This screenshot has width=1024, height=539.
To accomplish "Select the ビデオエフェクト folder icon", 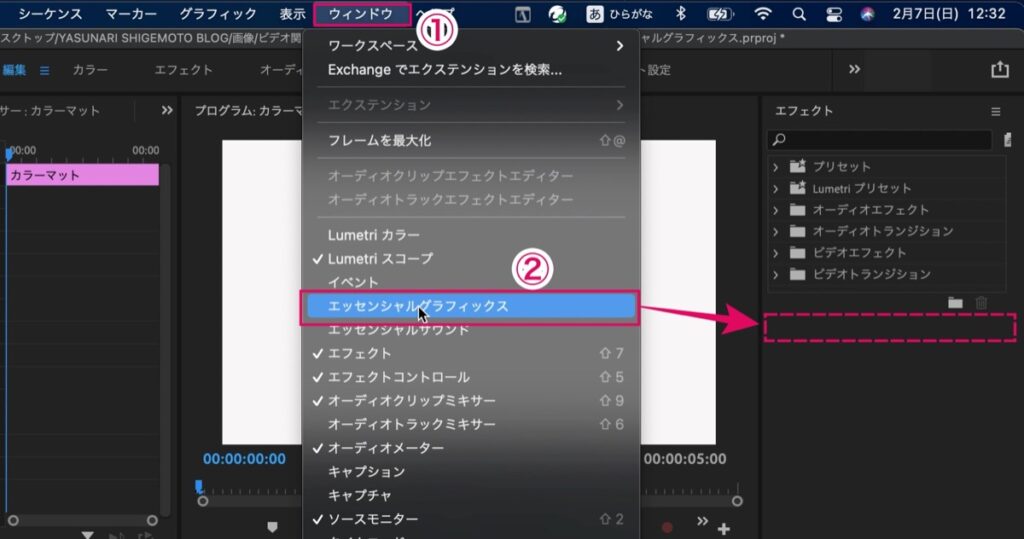I will tap(797, 253).
